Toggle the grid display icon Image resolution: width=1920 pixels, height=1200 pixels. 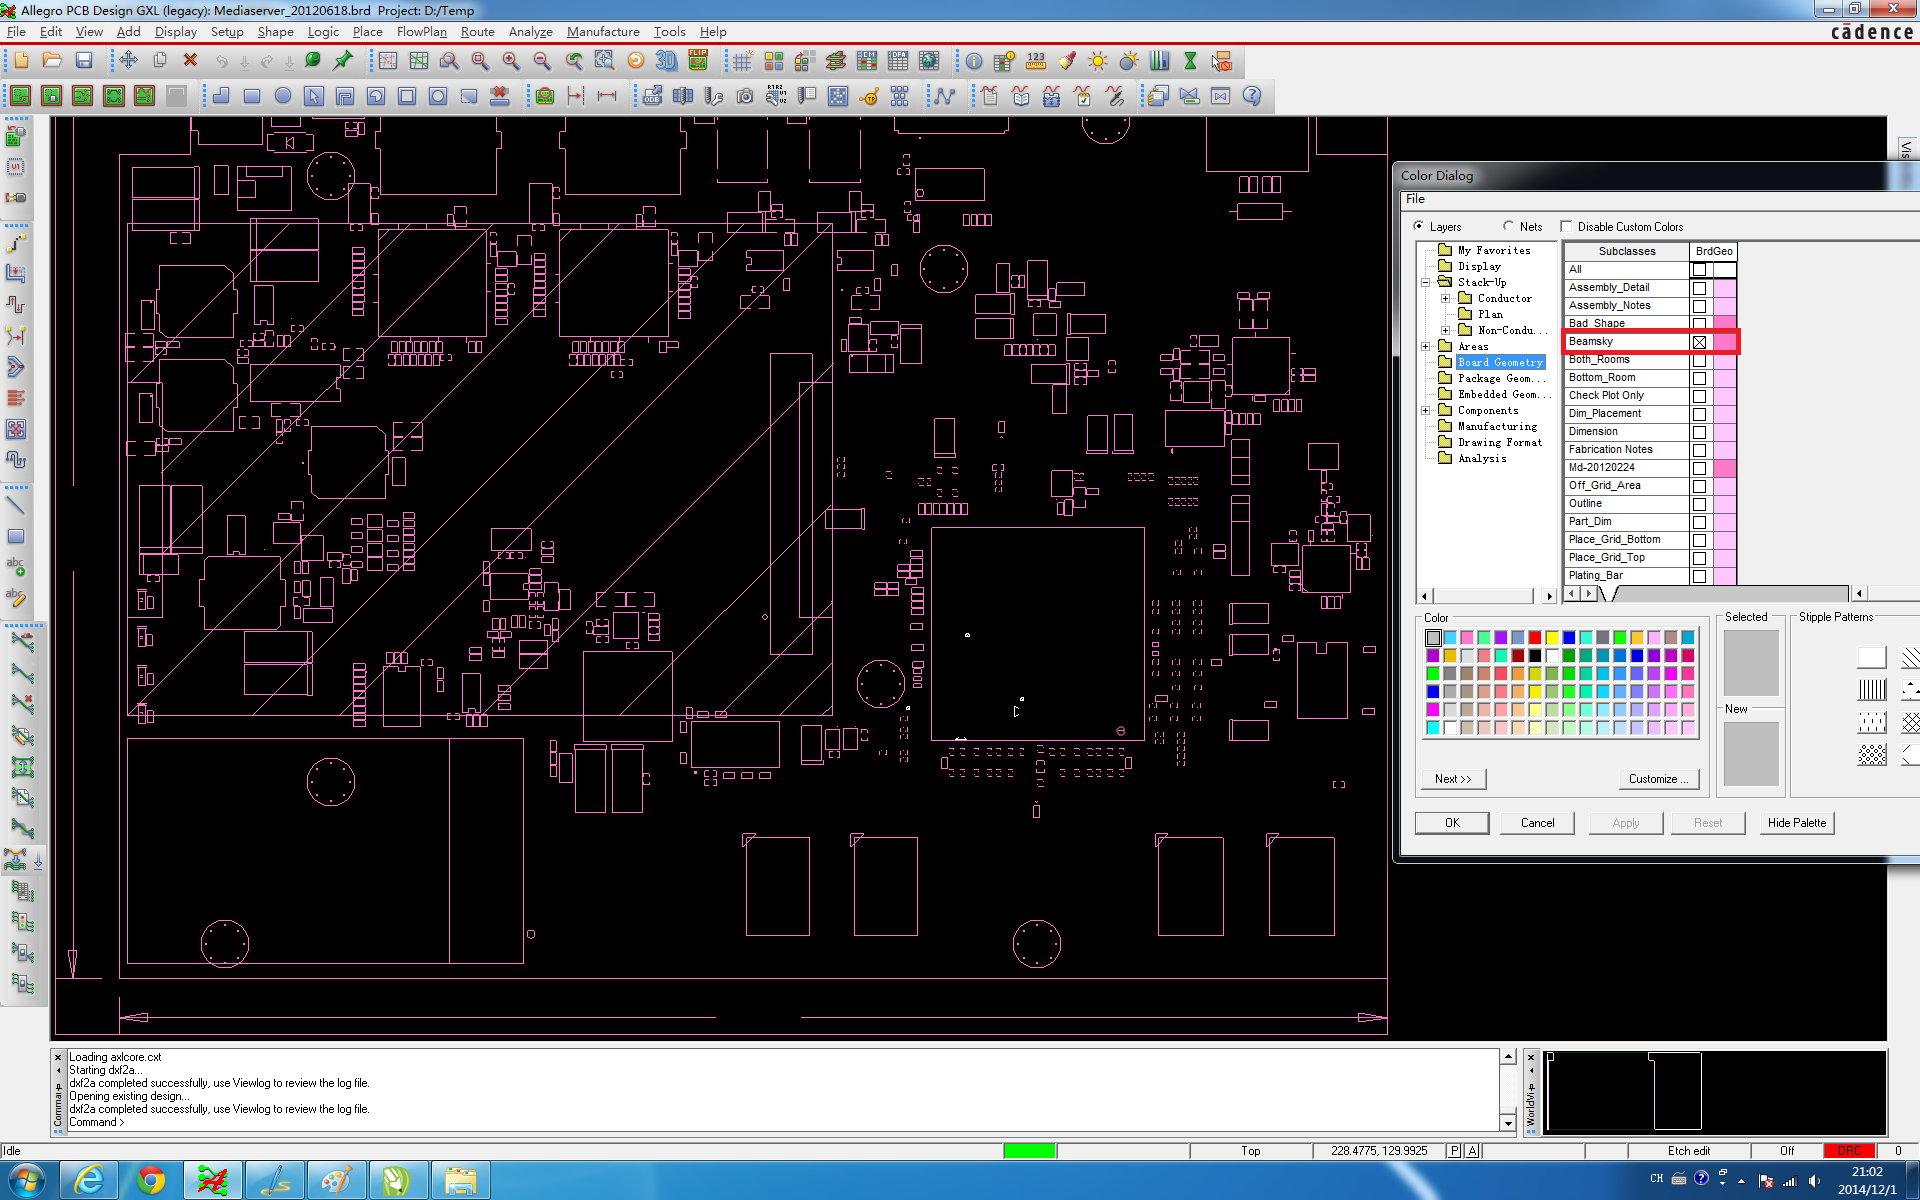742,61
